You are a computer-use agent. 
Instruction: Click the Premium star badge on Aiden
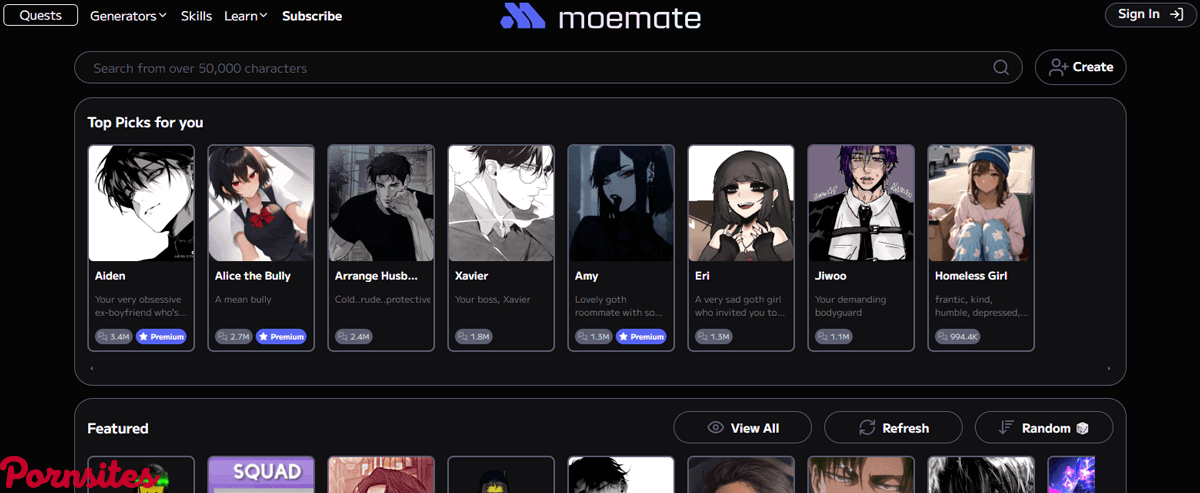pos(161,337)
